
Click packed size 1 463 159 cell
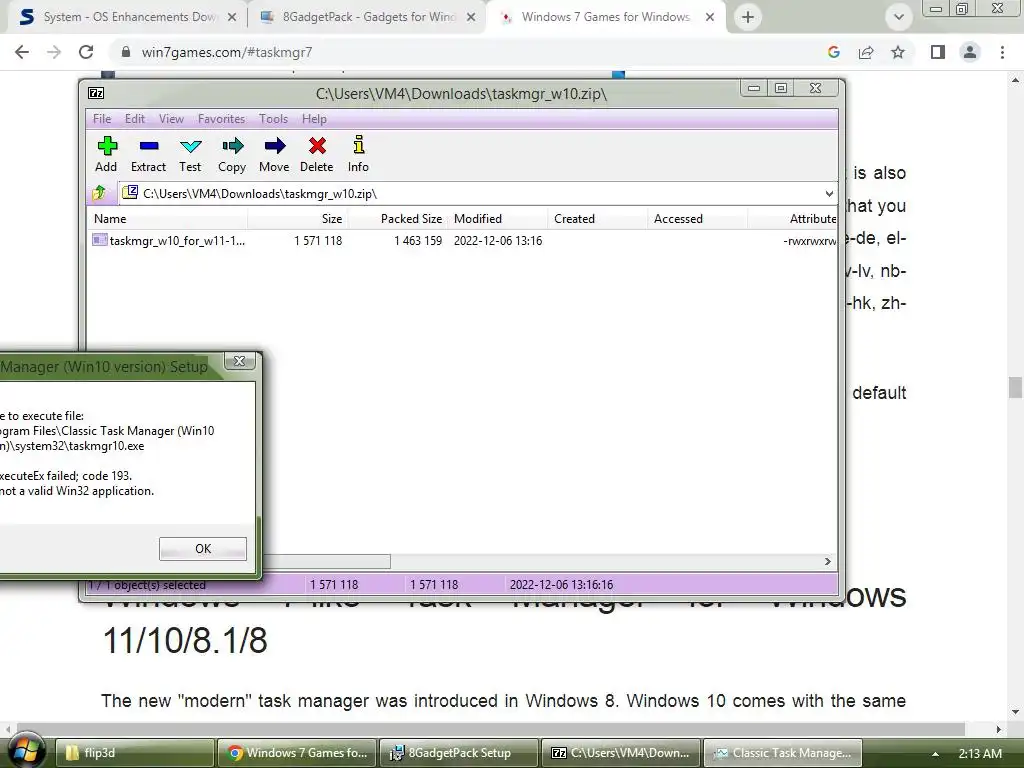point(418,240)
